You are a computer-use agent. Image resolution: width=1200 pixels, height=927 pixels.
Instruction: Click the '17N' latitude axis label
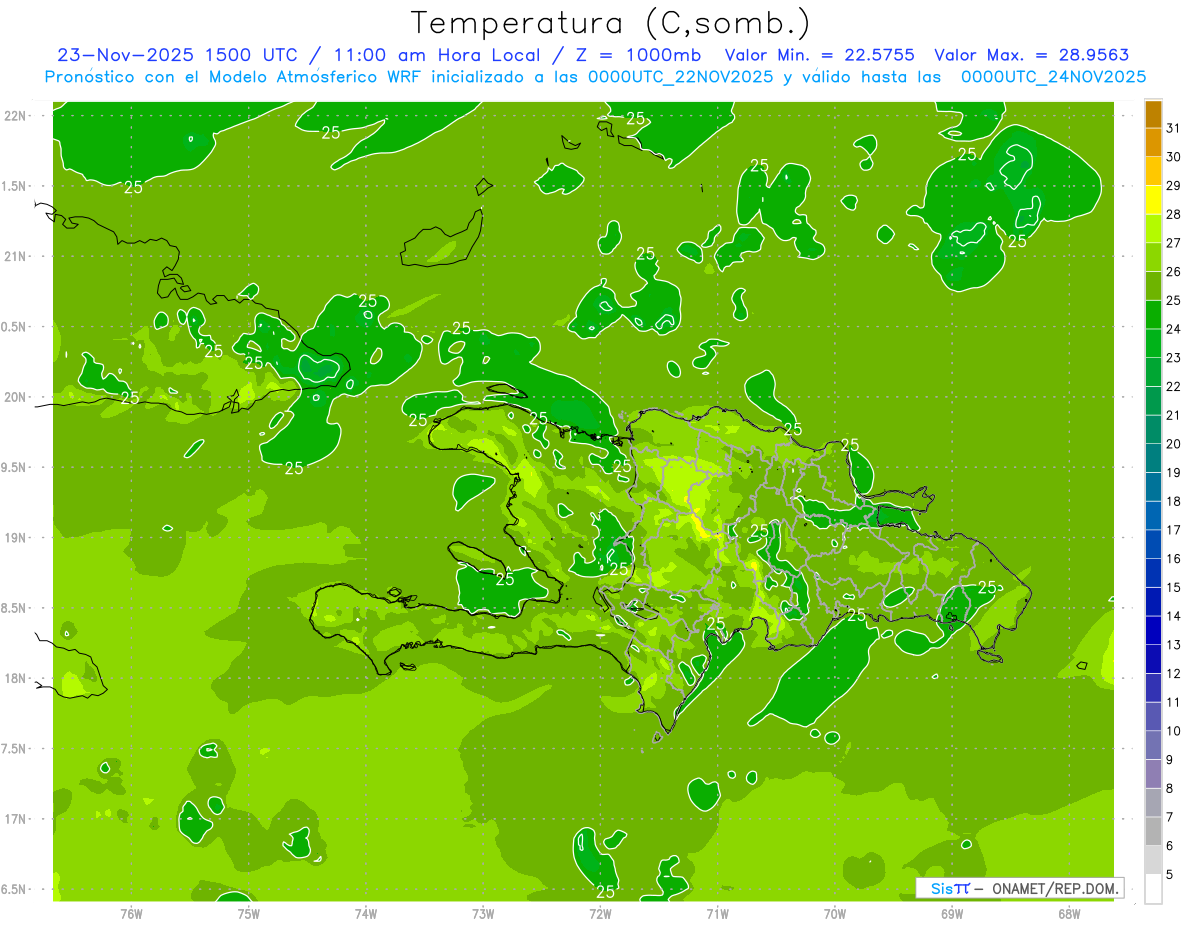pos(15,819)
